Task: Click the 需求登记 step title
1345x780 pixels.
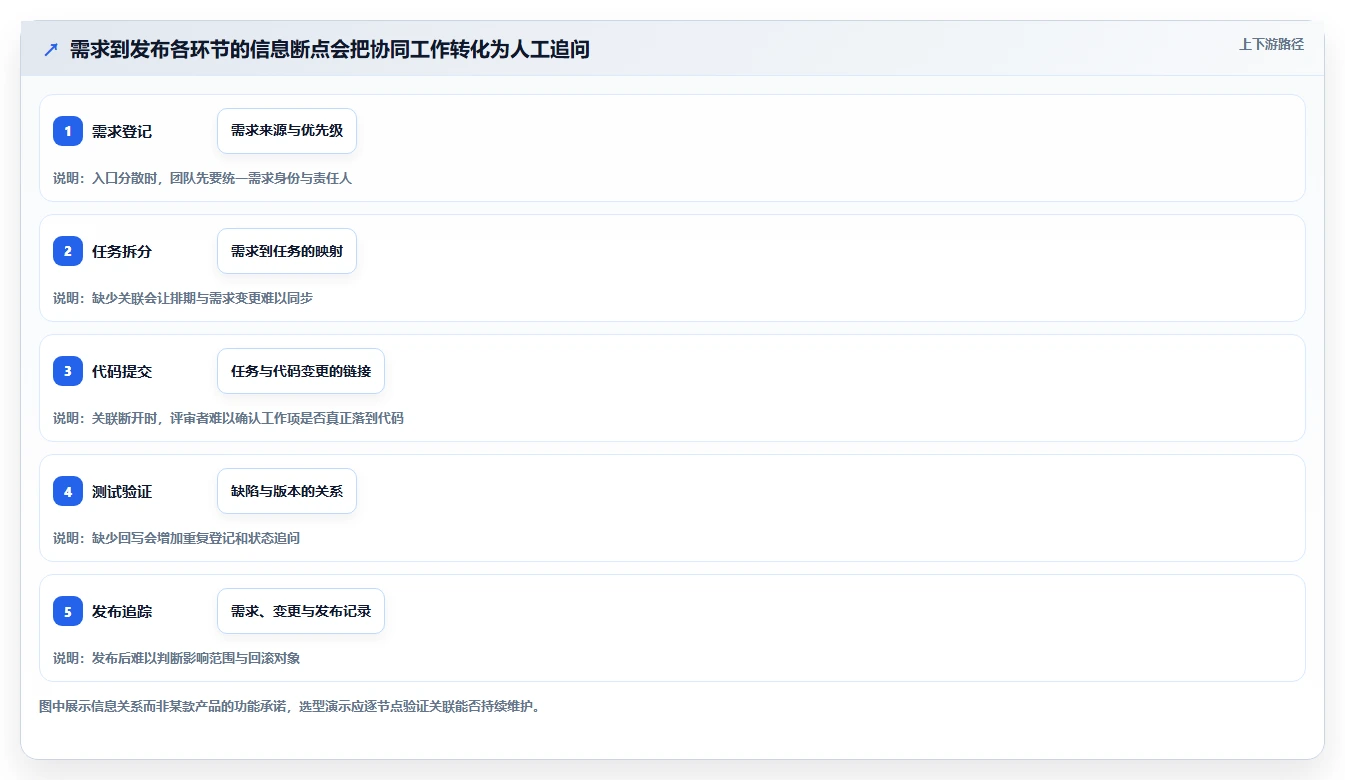Action: pos(122,132)
